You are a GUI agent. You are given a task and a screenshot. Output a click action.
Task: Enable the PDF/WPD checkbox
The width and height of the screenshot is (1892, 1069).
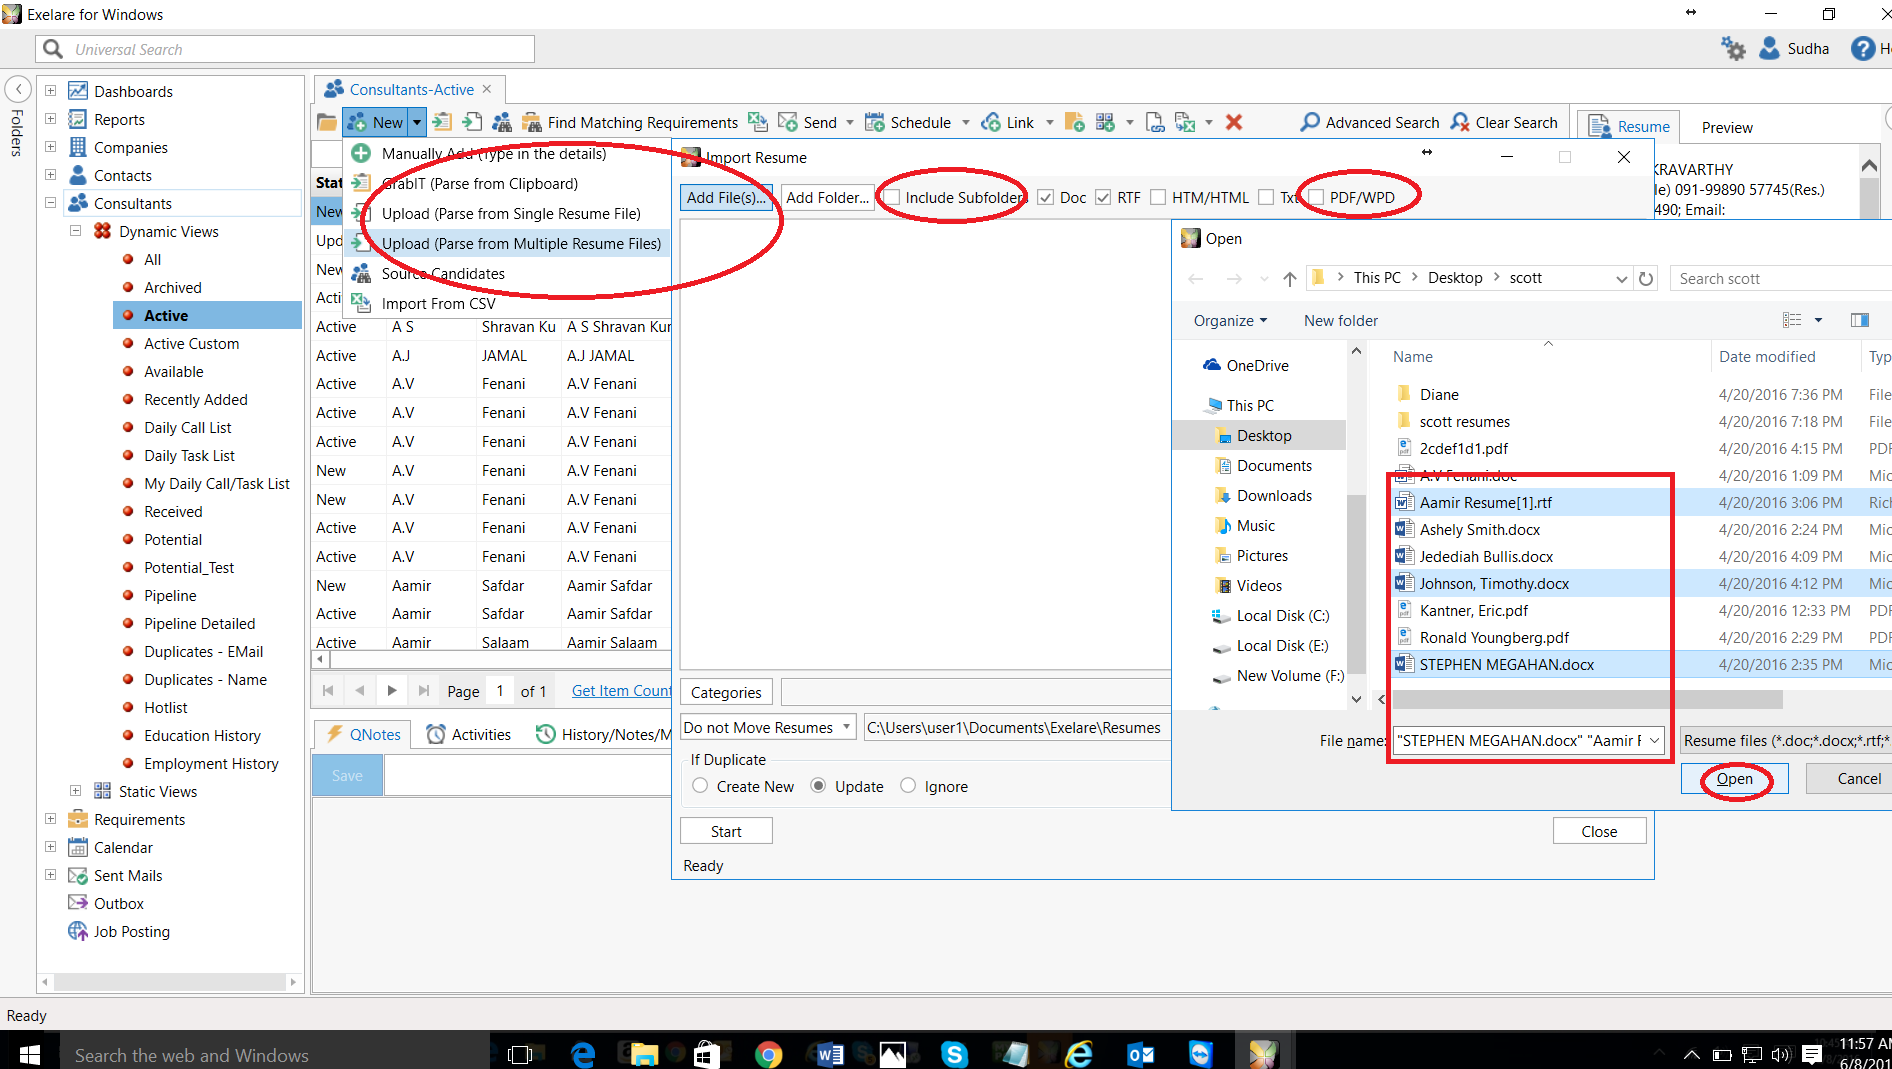click(1316, 197)
